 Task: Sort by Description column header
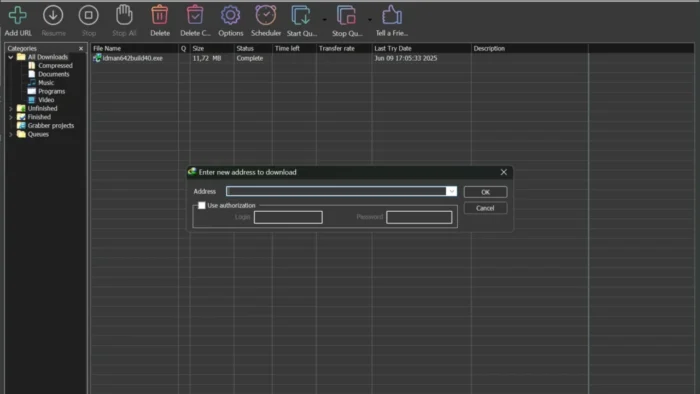[529, 48]
